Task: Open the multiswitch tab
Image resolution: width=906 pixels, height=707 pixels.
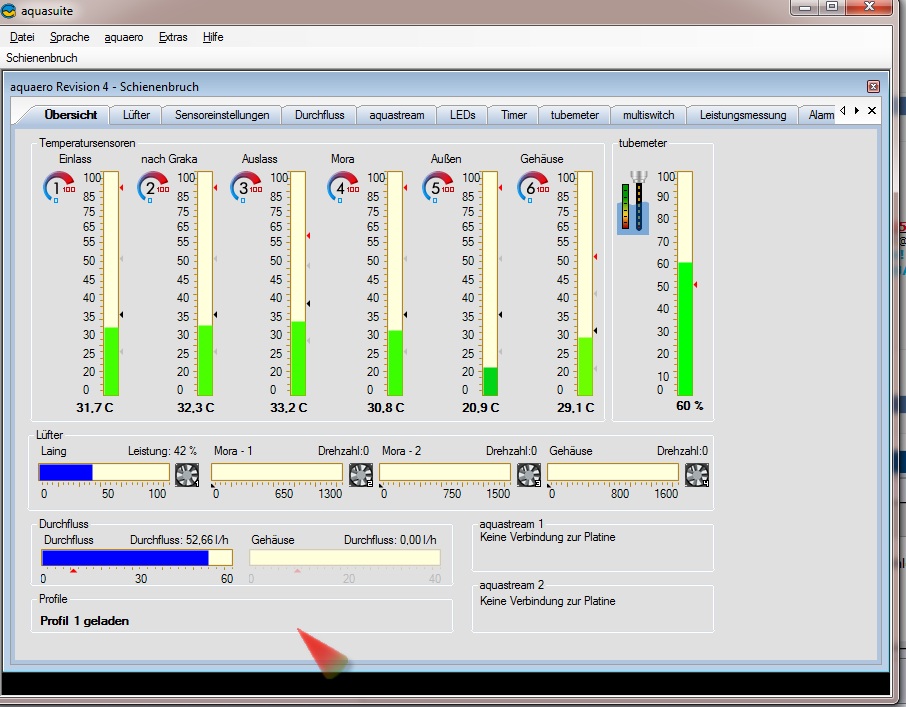Action: coord(648,115)
